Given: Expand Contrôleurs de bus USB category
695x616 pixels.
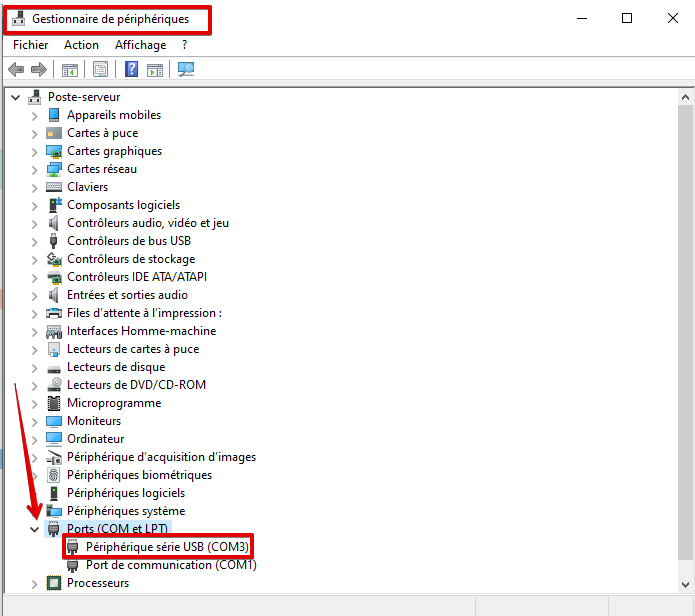Looking at the screenshot, I should tap(35, 242).
